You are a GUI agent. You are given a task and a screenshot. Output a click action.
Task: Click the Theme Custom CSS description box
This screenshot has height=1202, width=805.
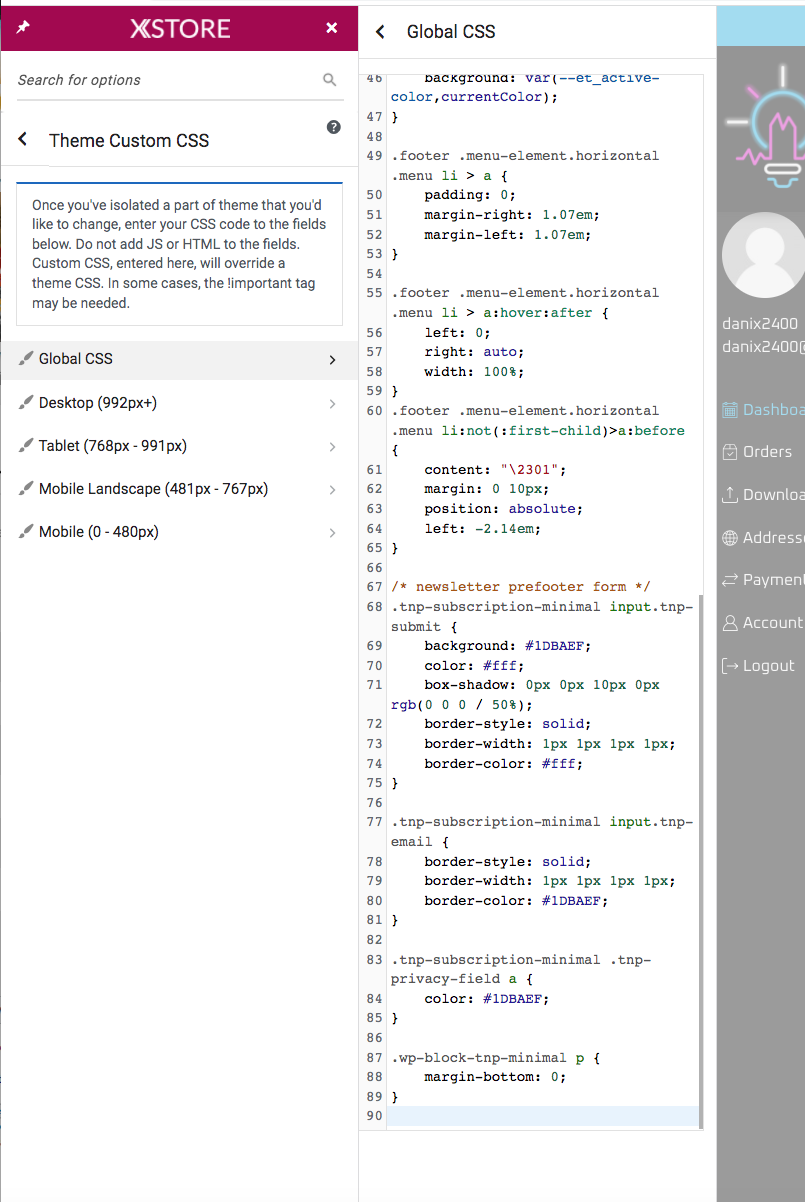[180, 254]
